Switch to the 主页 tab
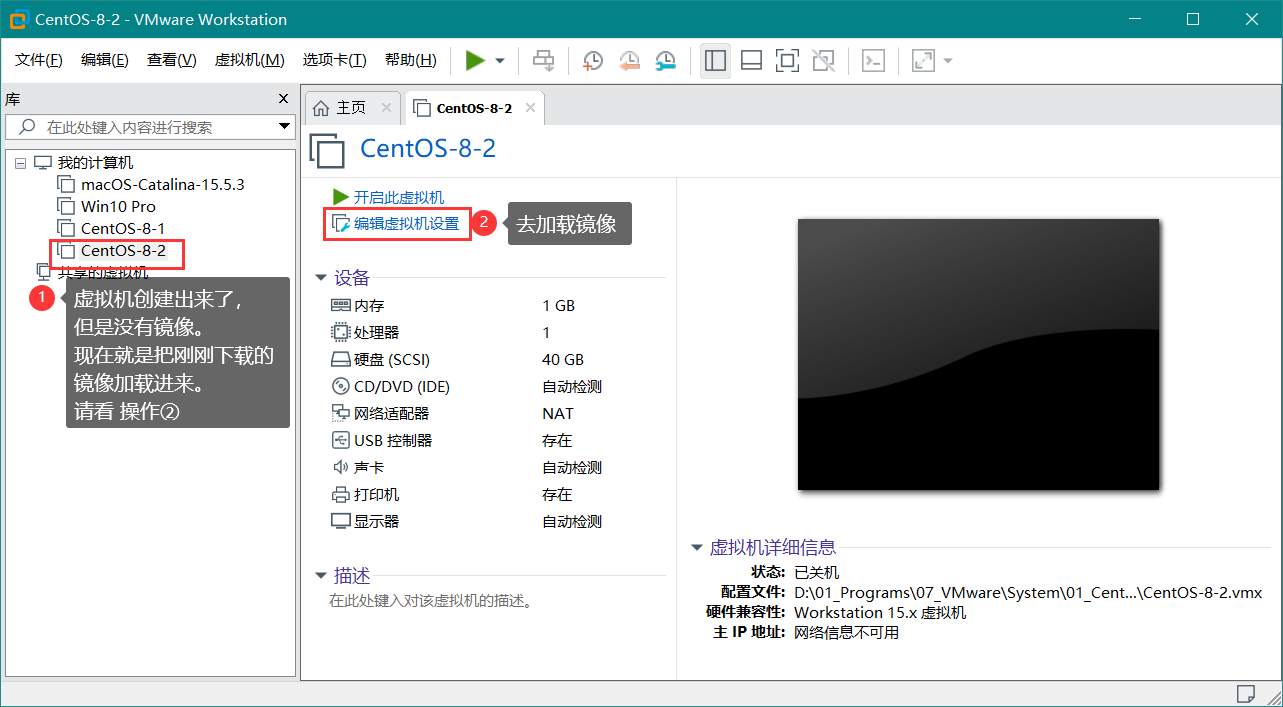Image resolution: width=1283 pixels, height=707 pixels. [x=340, y=108]
